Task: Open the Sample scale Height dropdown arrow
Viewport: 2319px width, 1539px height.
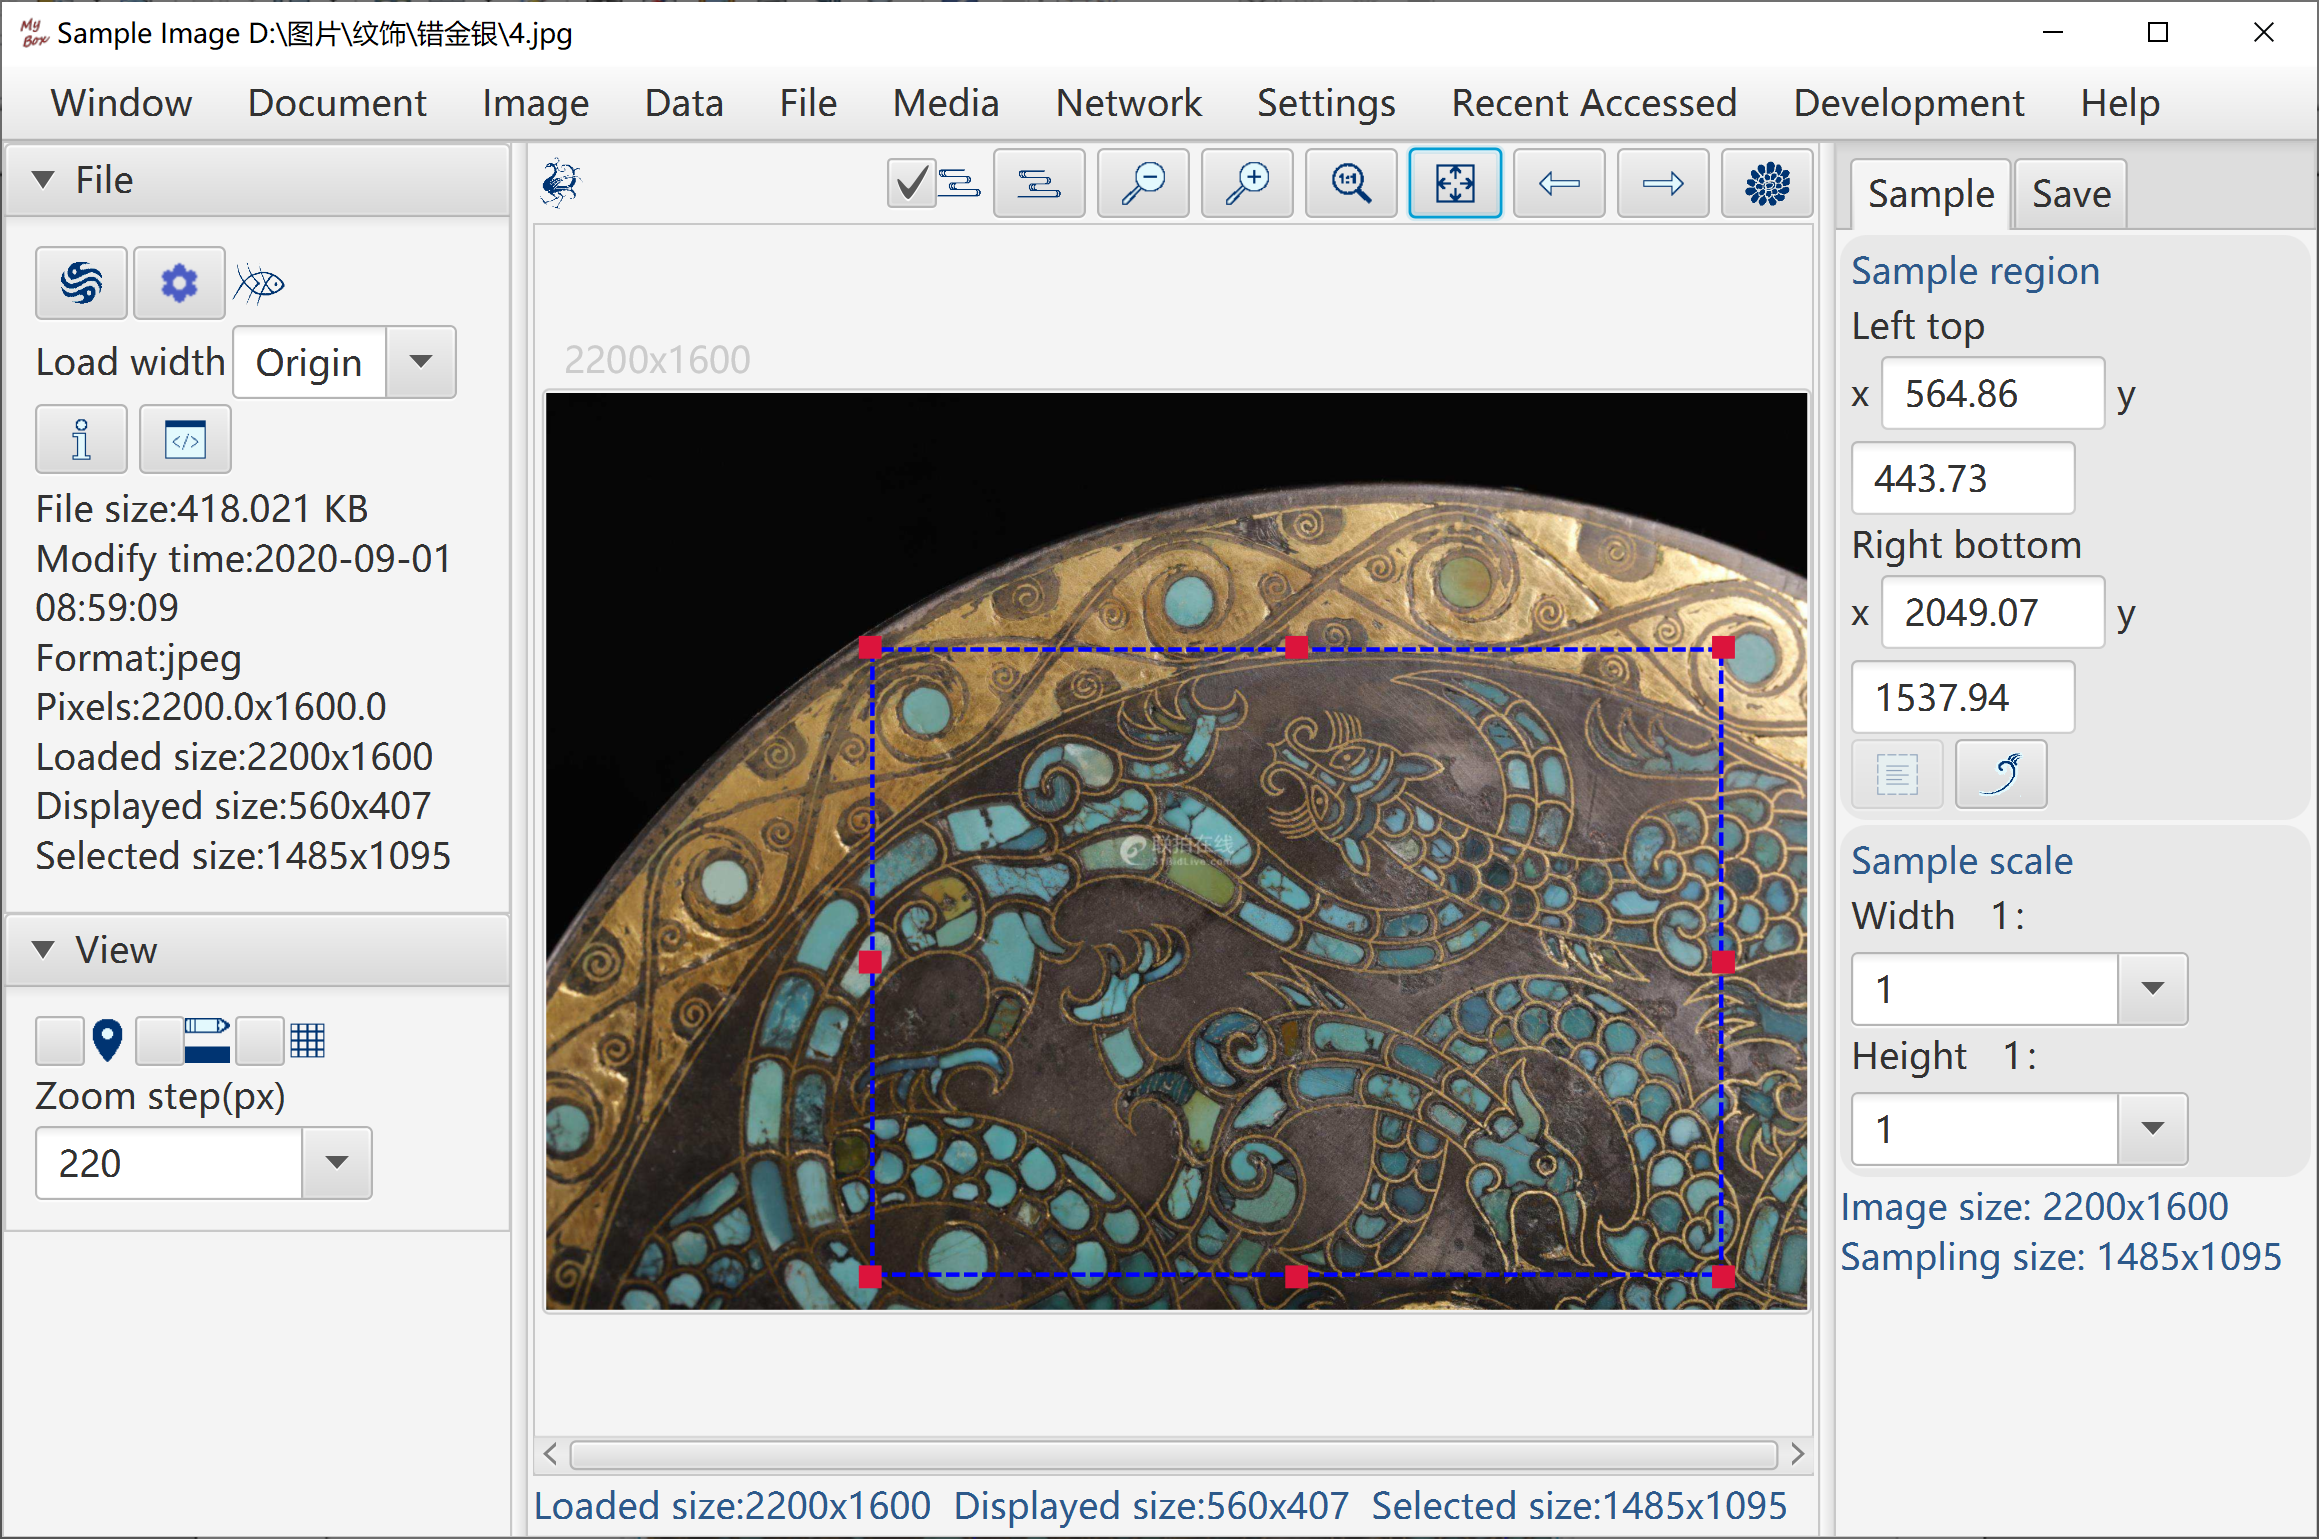Action: [x=2153, y=1129]
